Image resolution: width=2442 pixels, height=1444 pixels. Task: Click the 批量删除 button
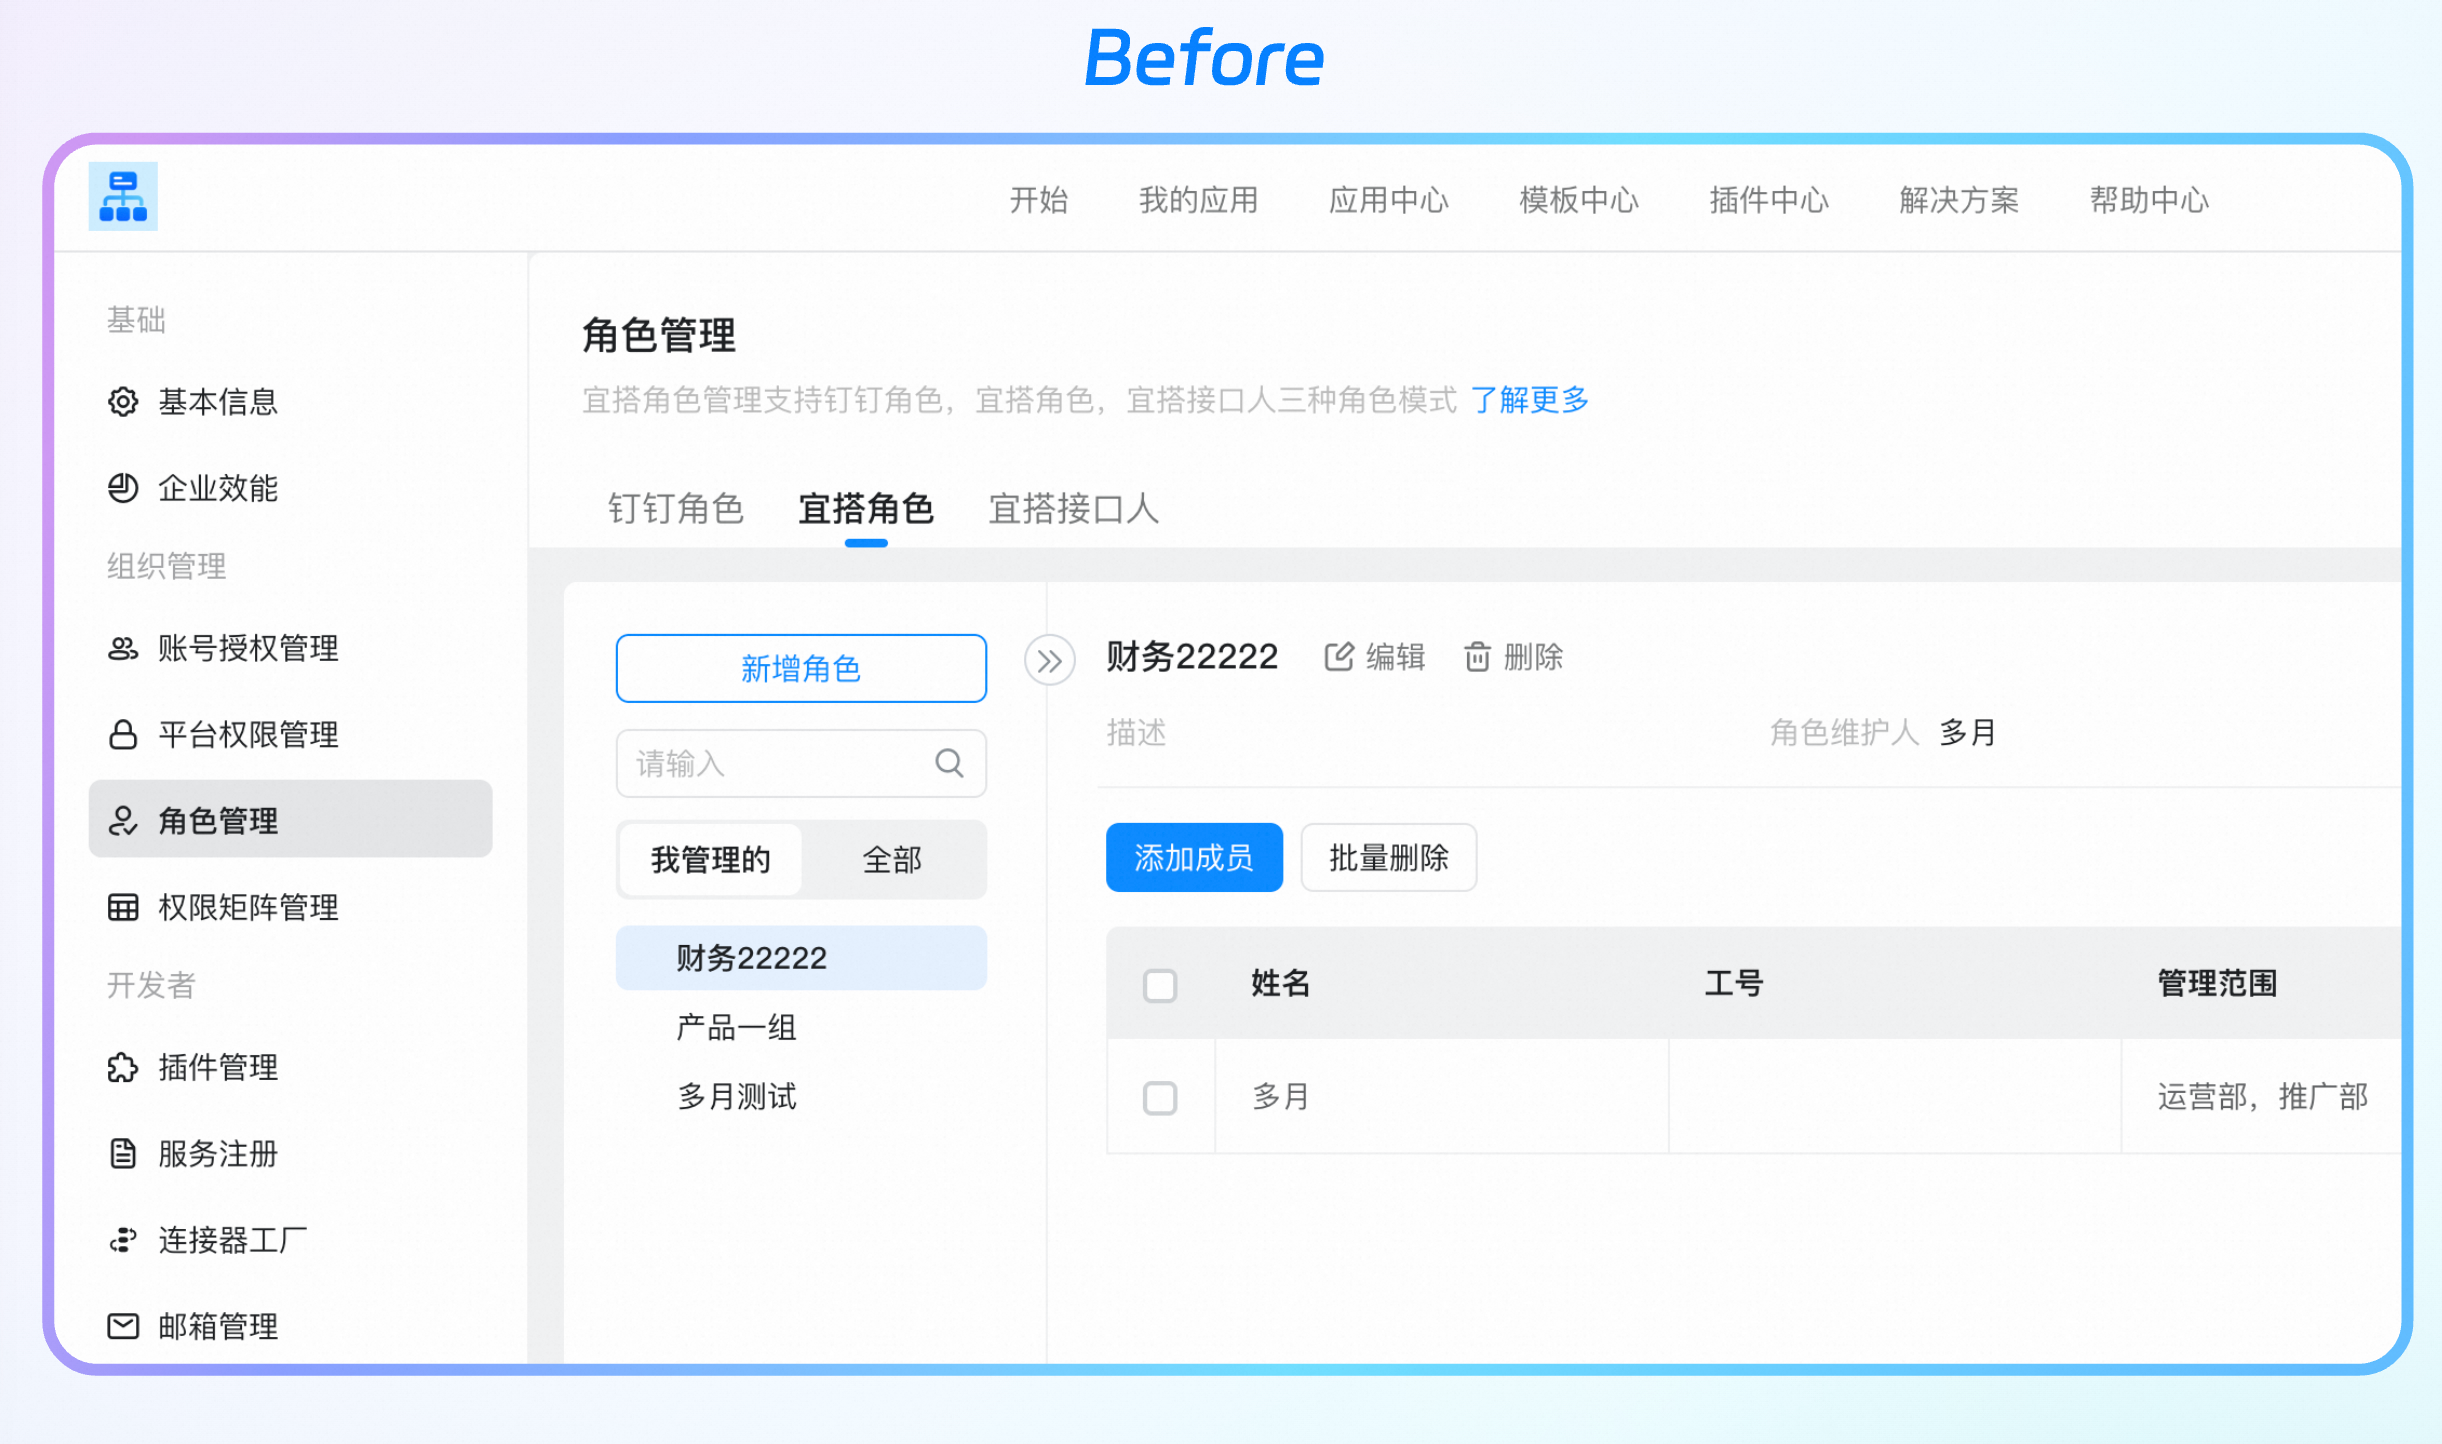[x=1389, y=857]
